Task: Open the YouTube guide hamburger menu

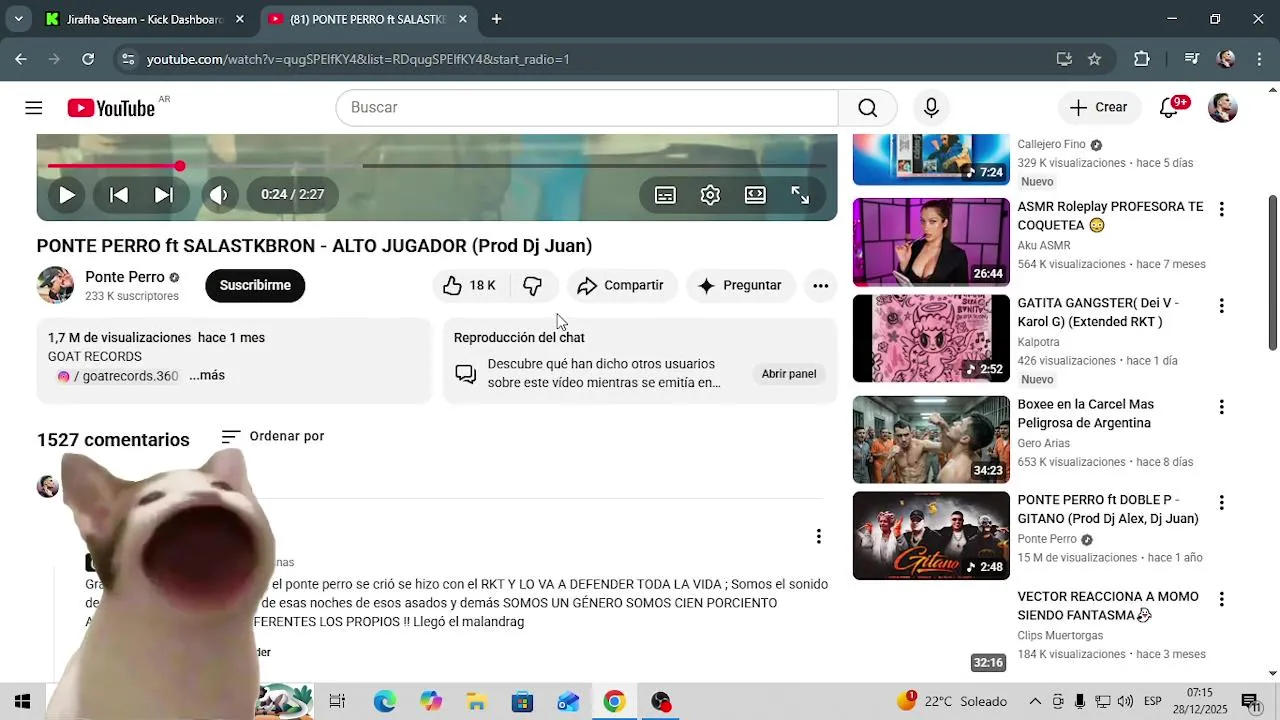Action: (x=34, y=108)
